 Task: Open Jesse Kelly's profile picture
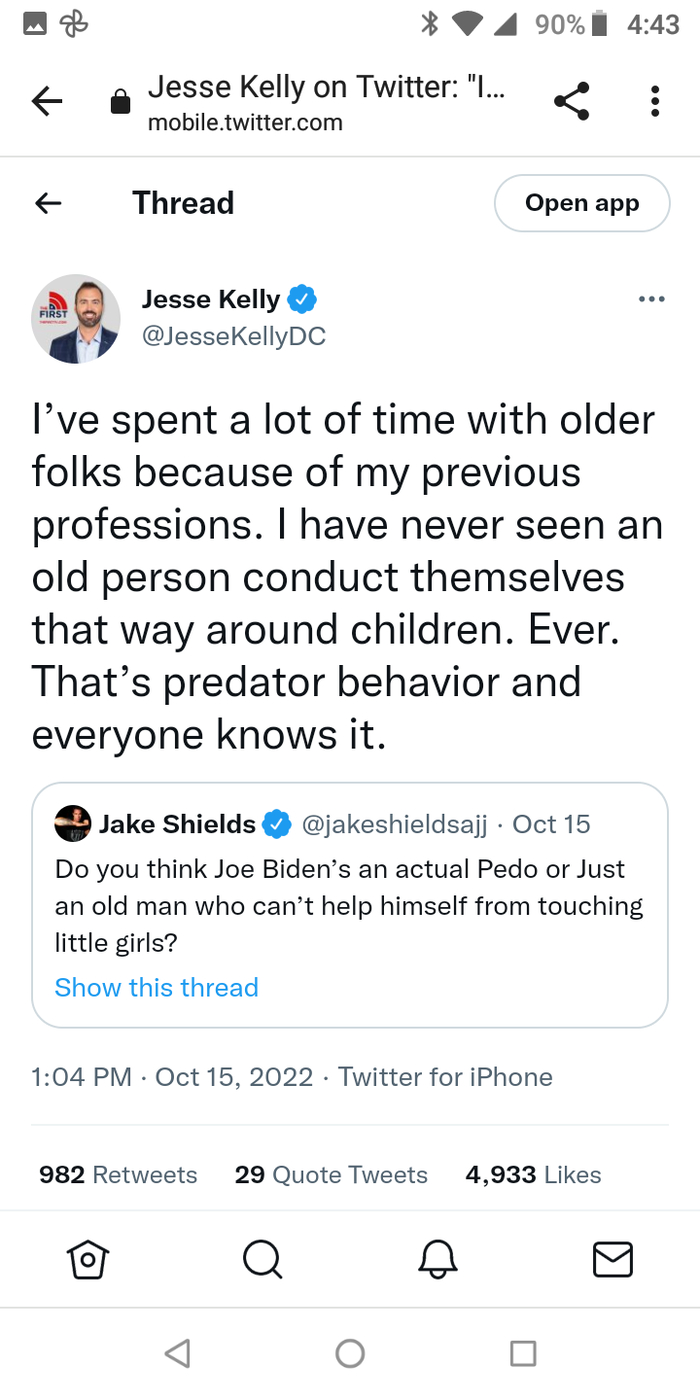pyautogui.click(x=76, y=318)
